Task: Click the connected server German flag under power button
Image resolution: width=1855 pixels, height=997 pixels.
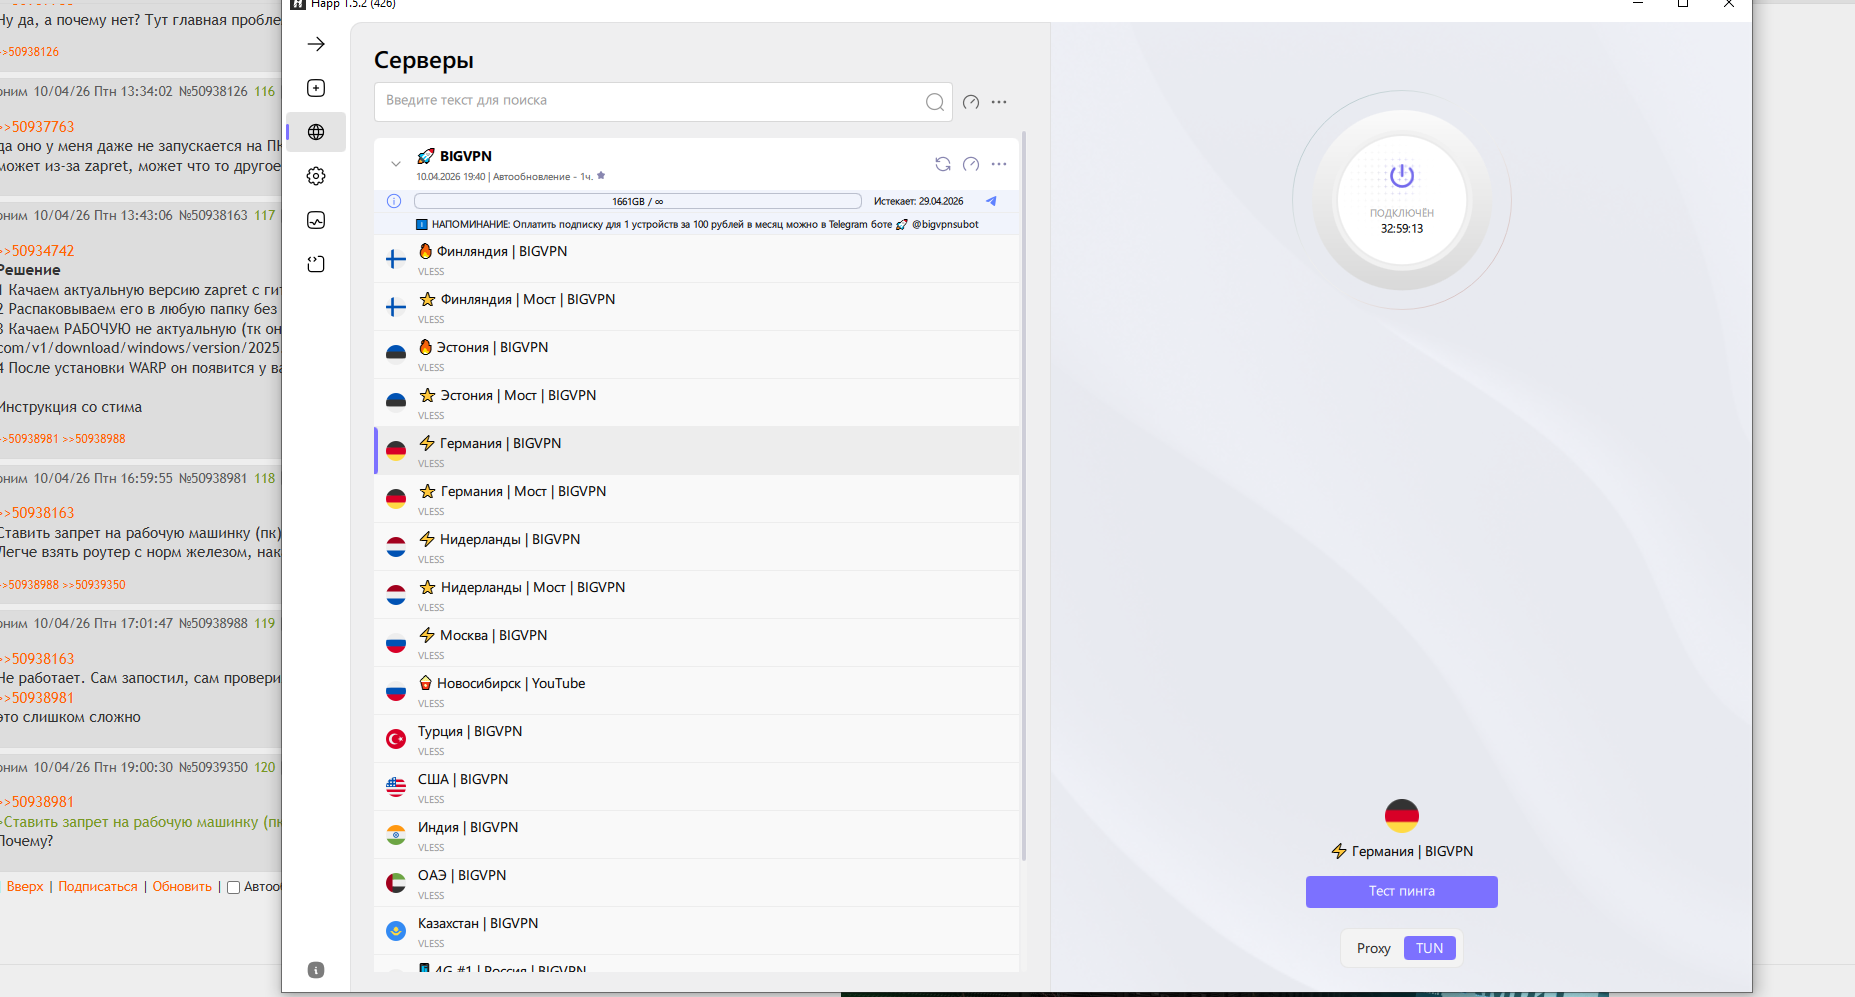Action: pyautogui.click(x=1402, y=816)
